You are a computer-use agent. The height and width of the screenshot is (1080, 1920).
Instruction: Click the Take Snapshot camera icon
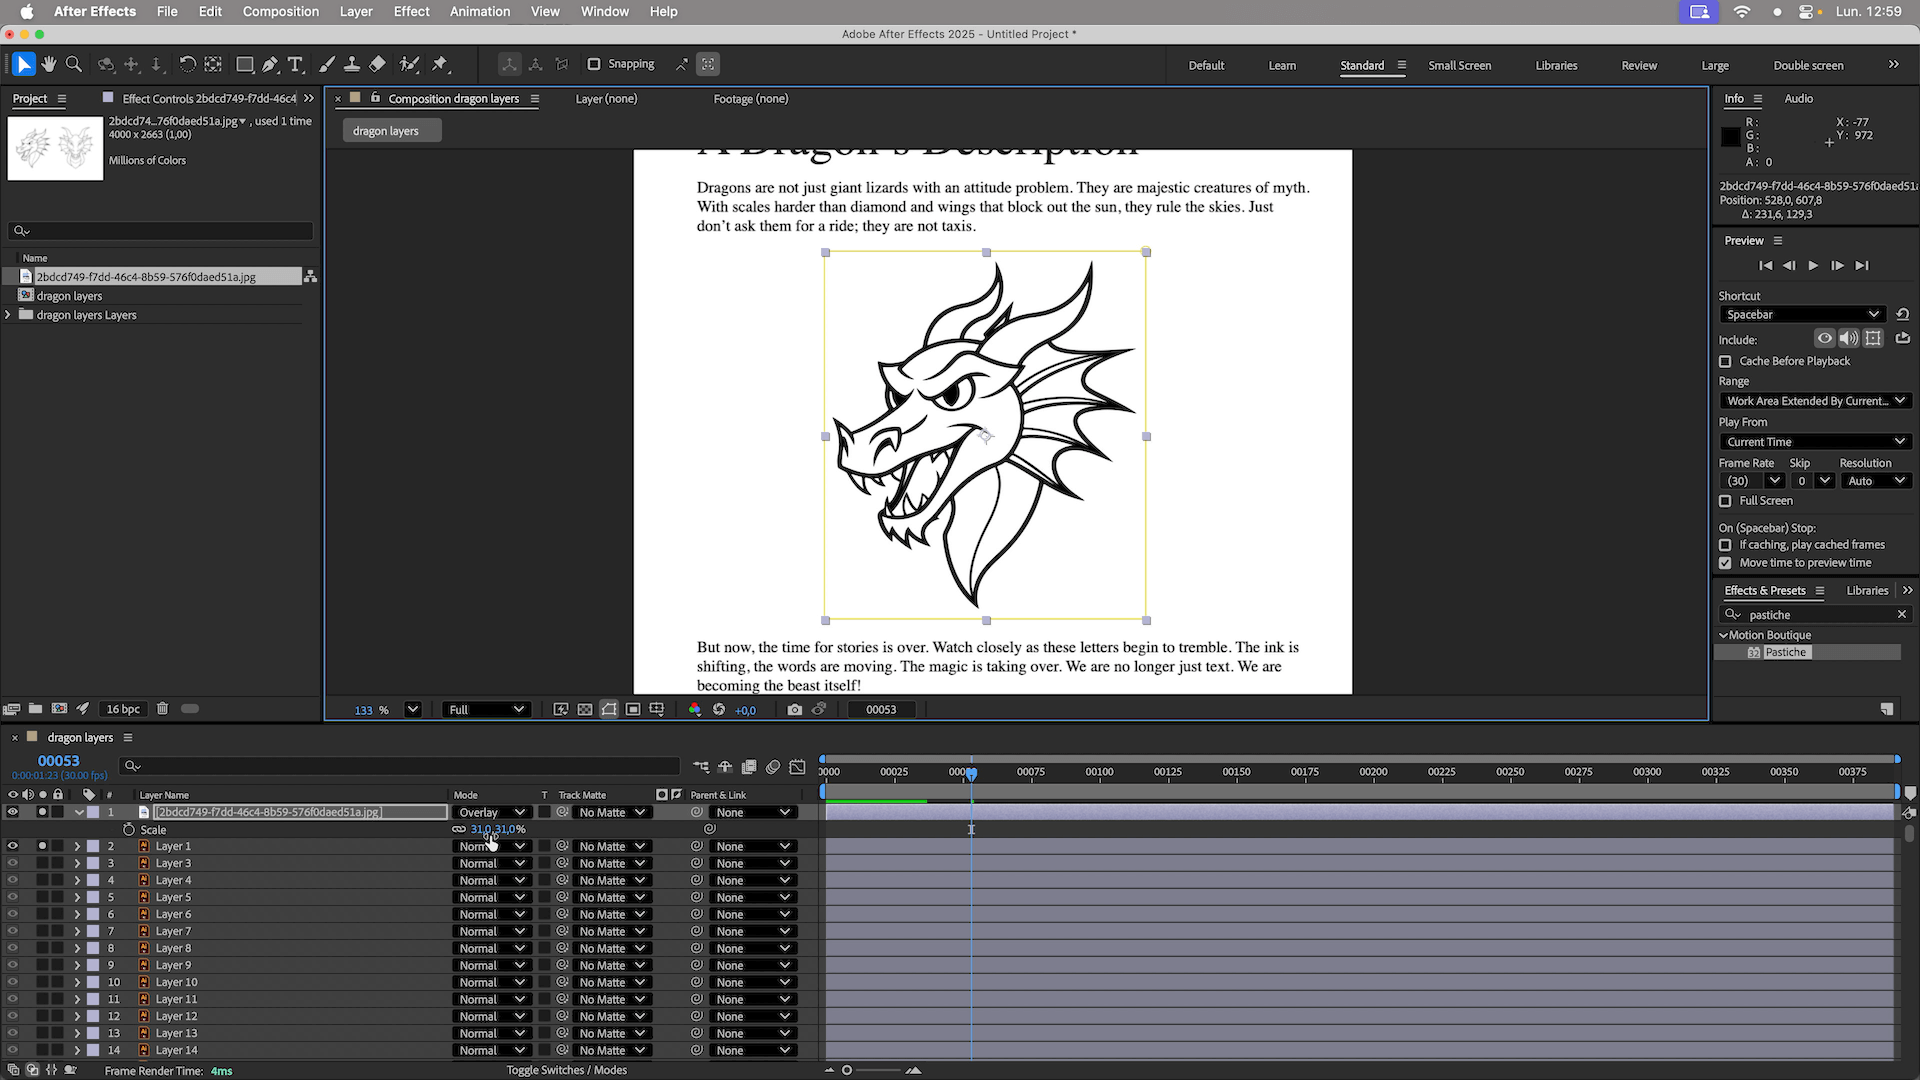point(794,709)
